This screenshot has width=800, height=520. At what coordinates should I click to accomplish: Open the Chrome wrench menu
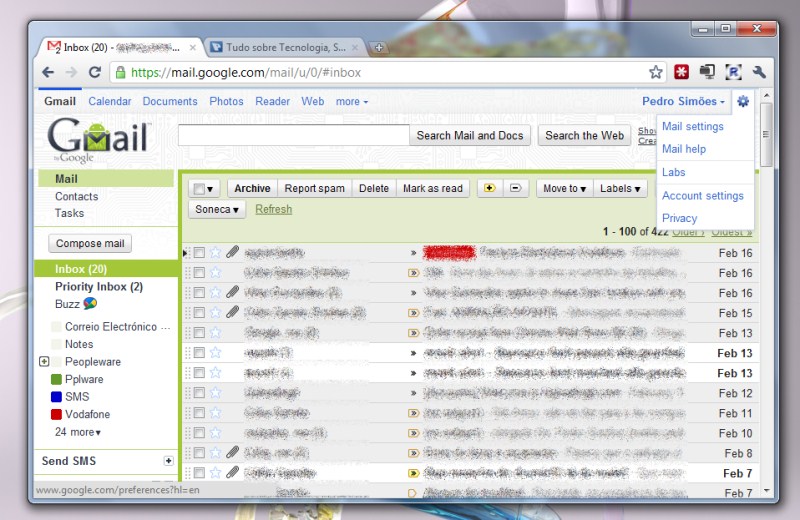coord(759,72)
